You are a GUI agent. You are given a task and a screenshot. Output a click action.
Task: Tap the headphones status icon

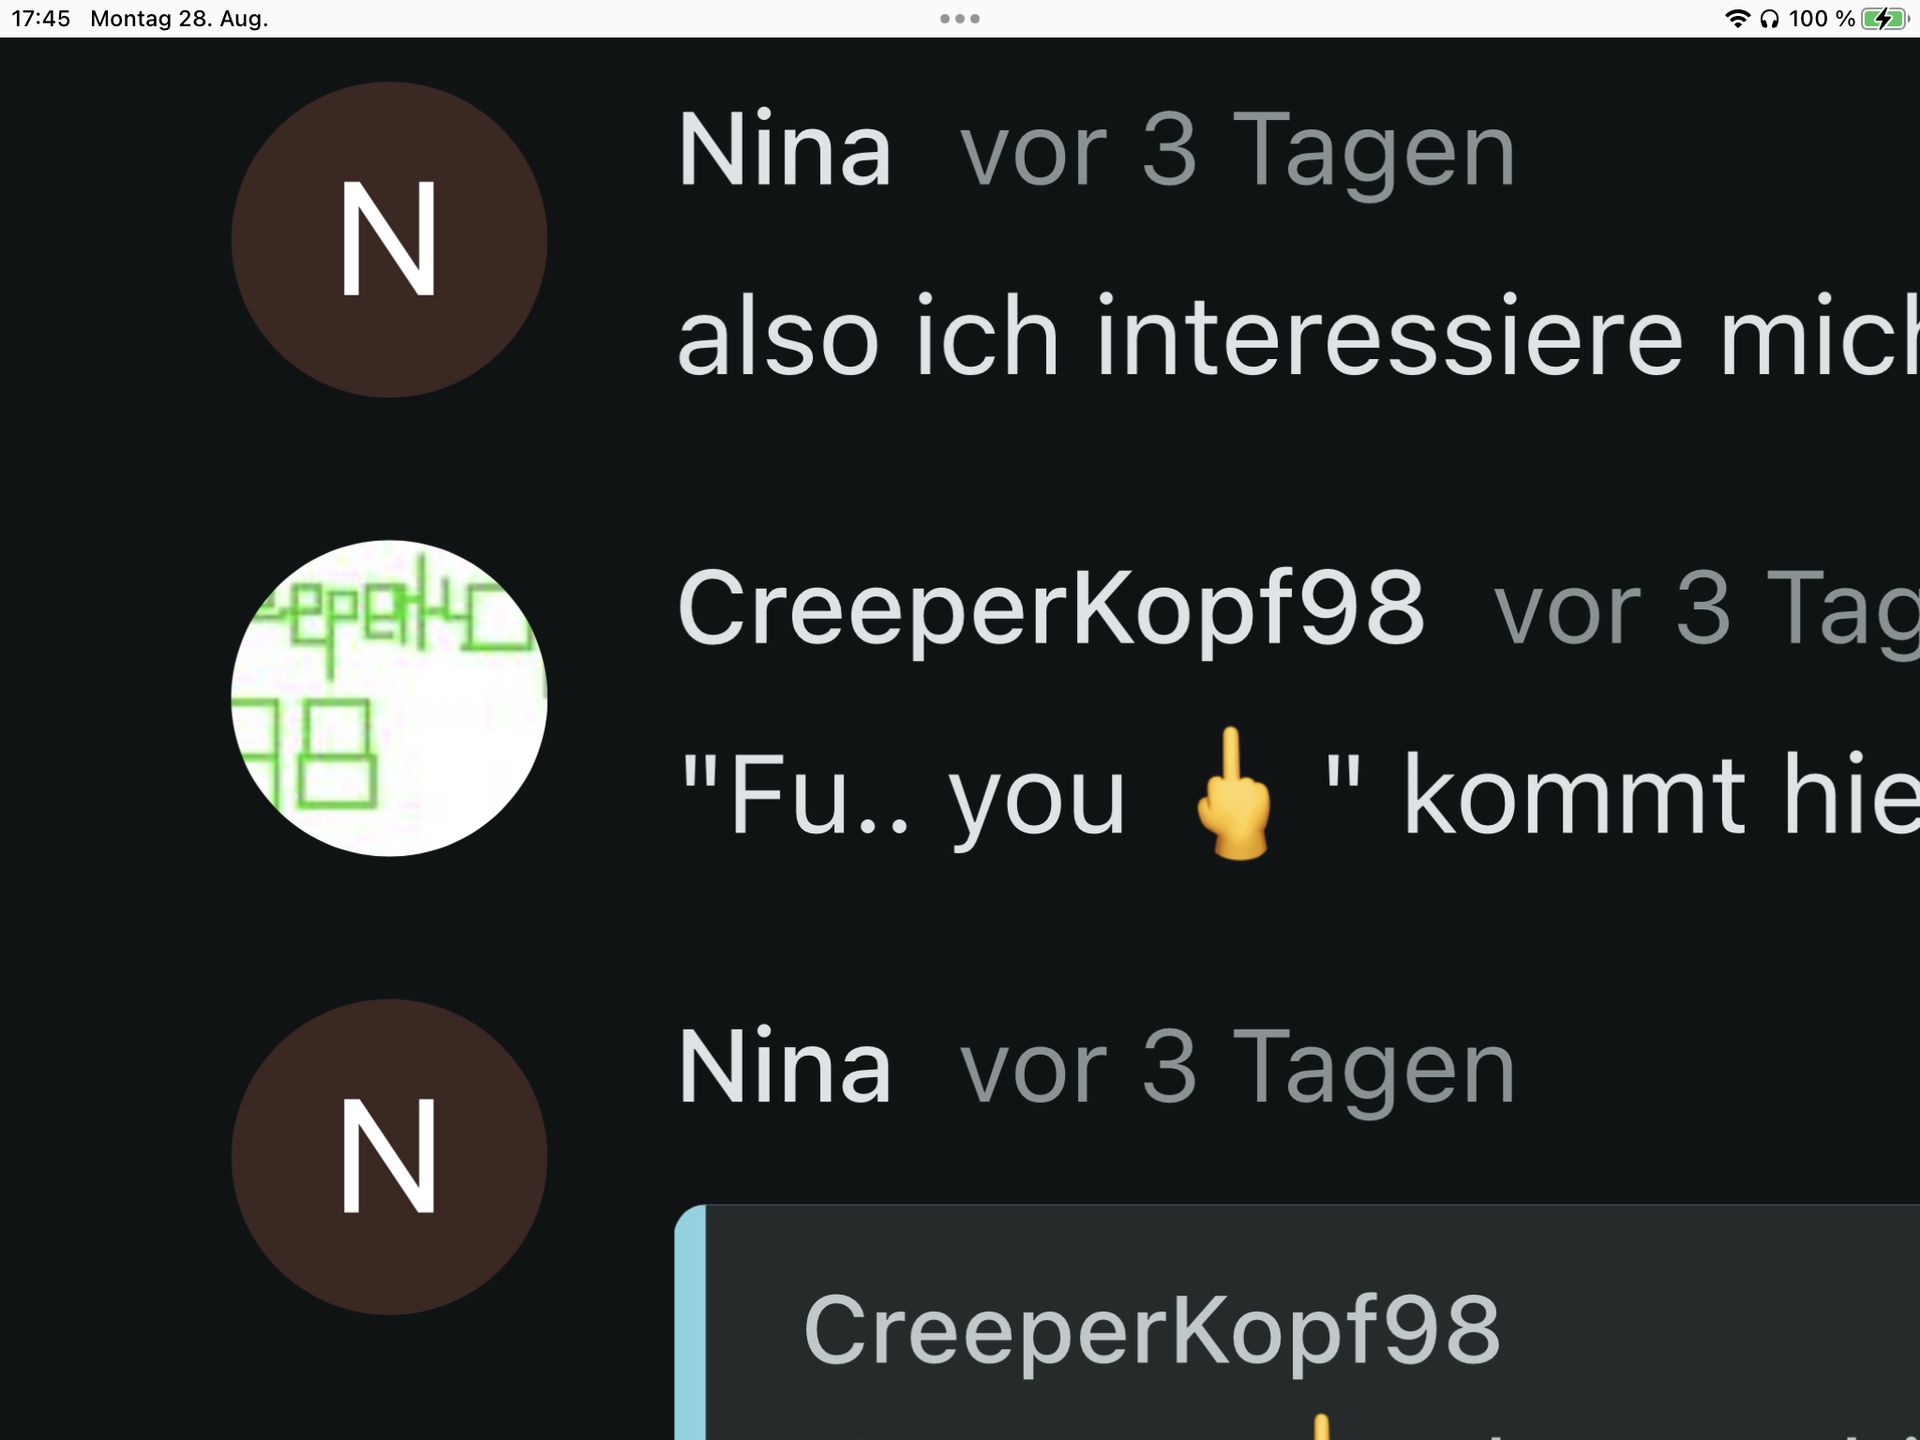1770,19
